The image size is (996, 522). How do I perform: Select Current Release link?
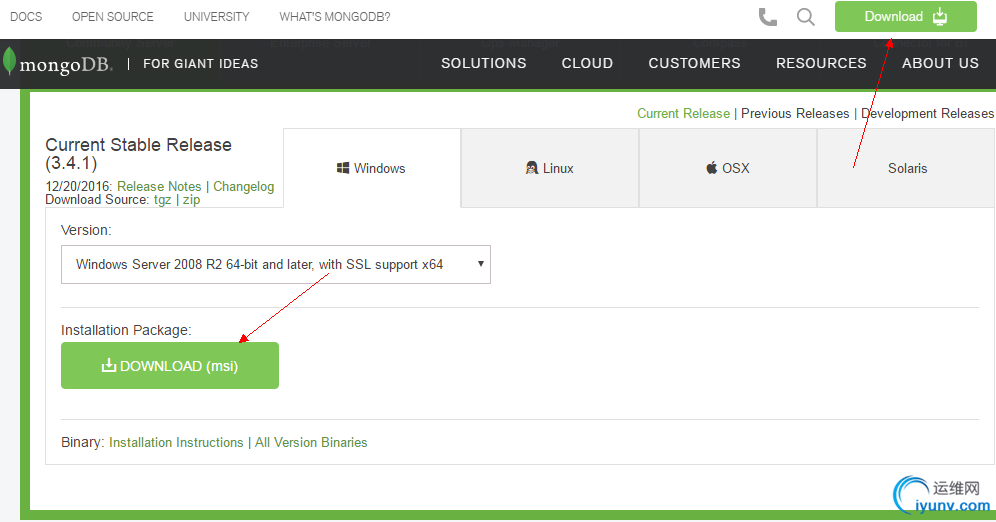[683, 113]
